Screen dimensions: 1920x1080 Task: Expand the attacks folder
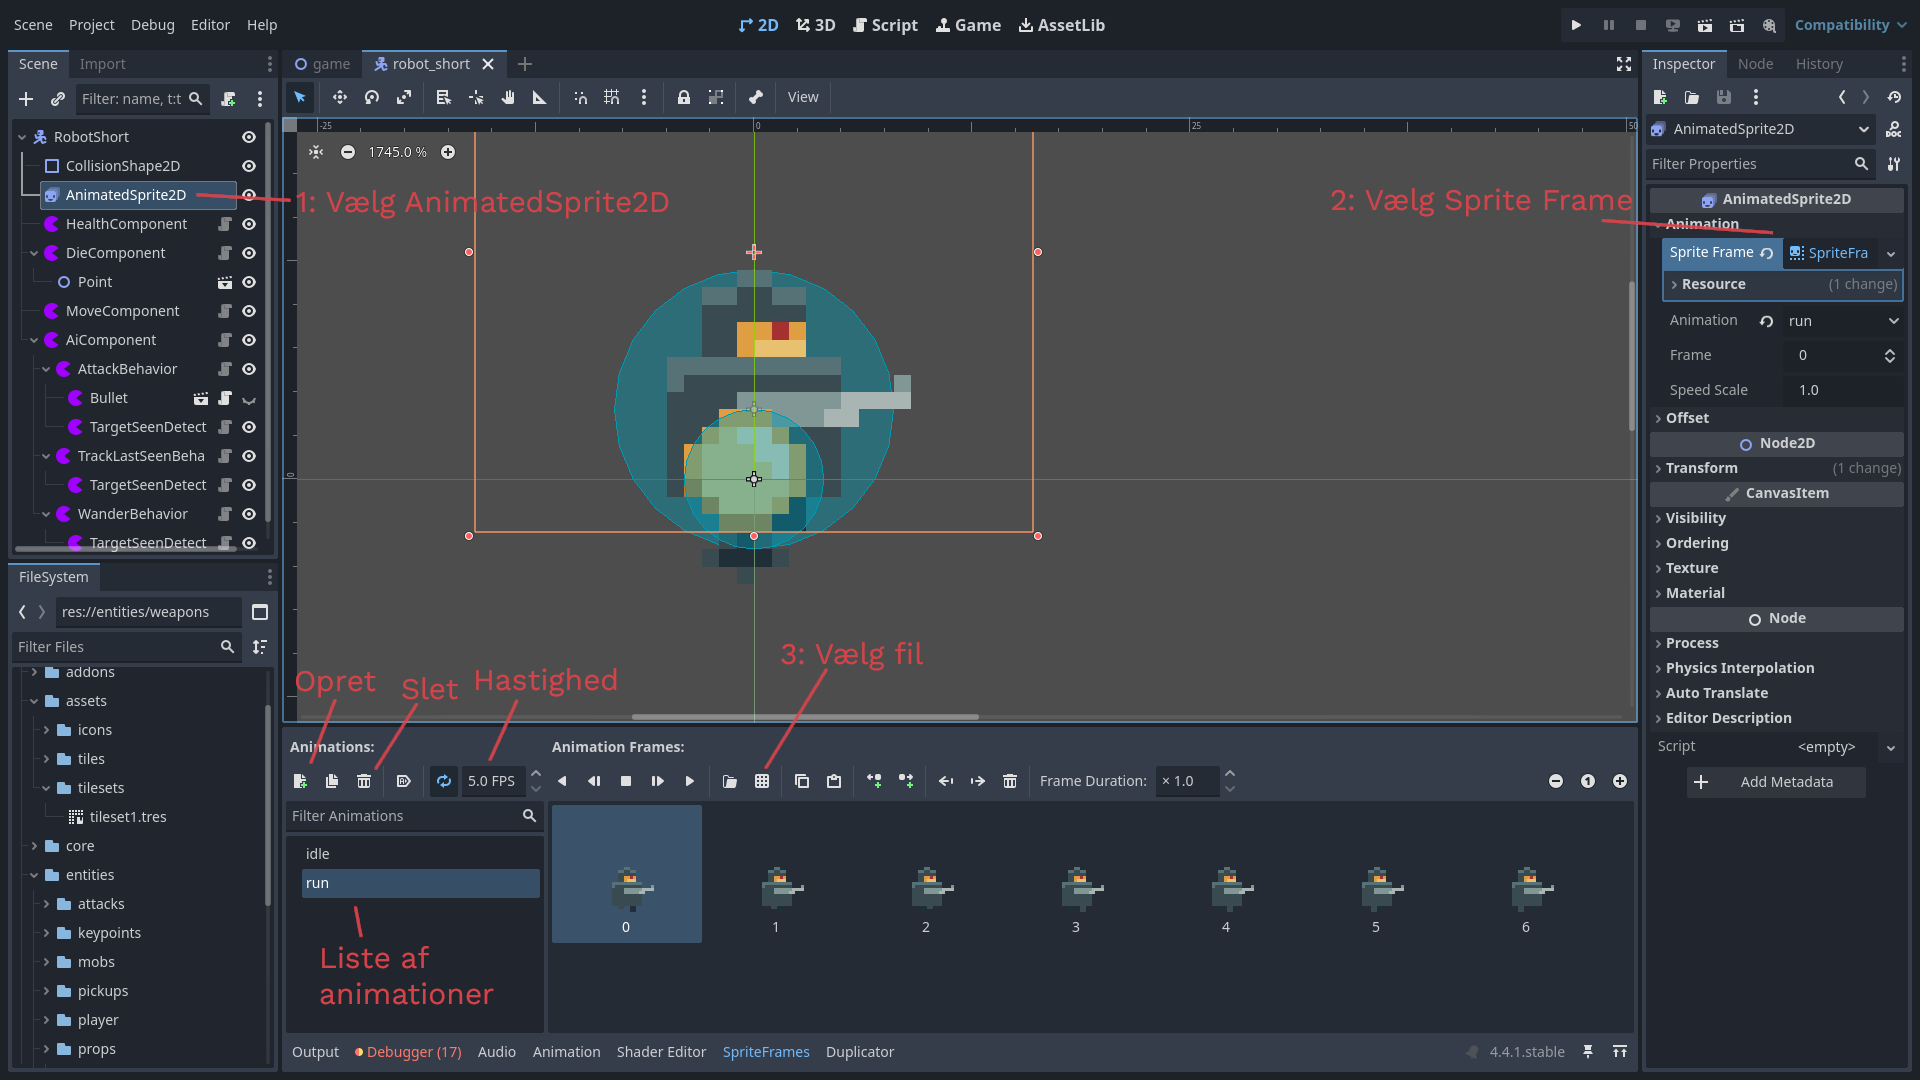click(46, 904)
